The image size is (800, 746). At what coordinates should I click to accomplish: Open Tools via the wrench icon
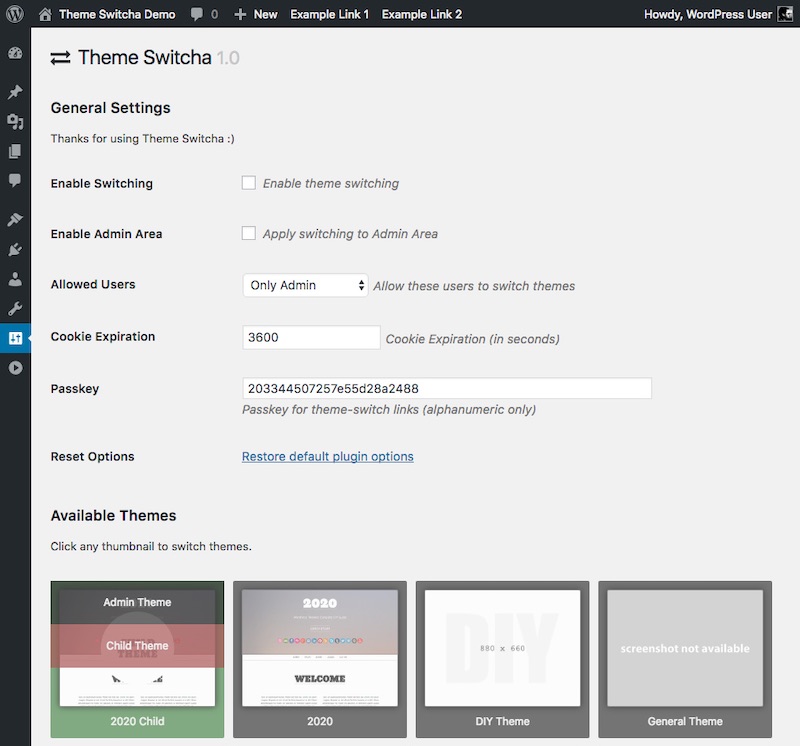click(x=15, y=309)
